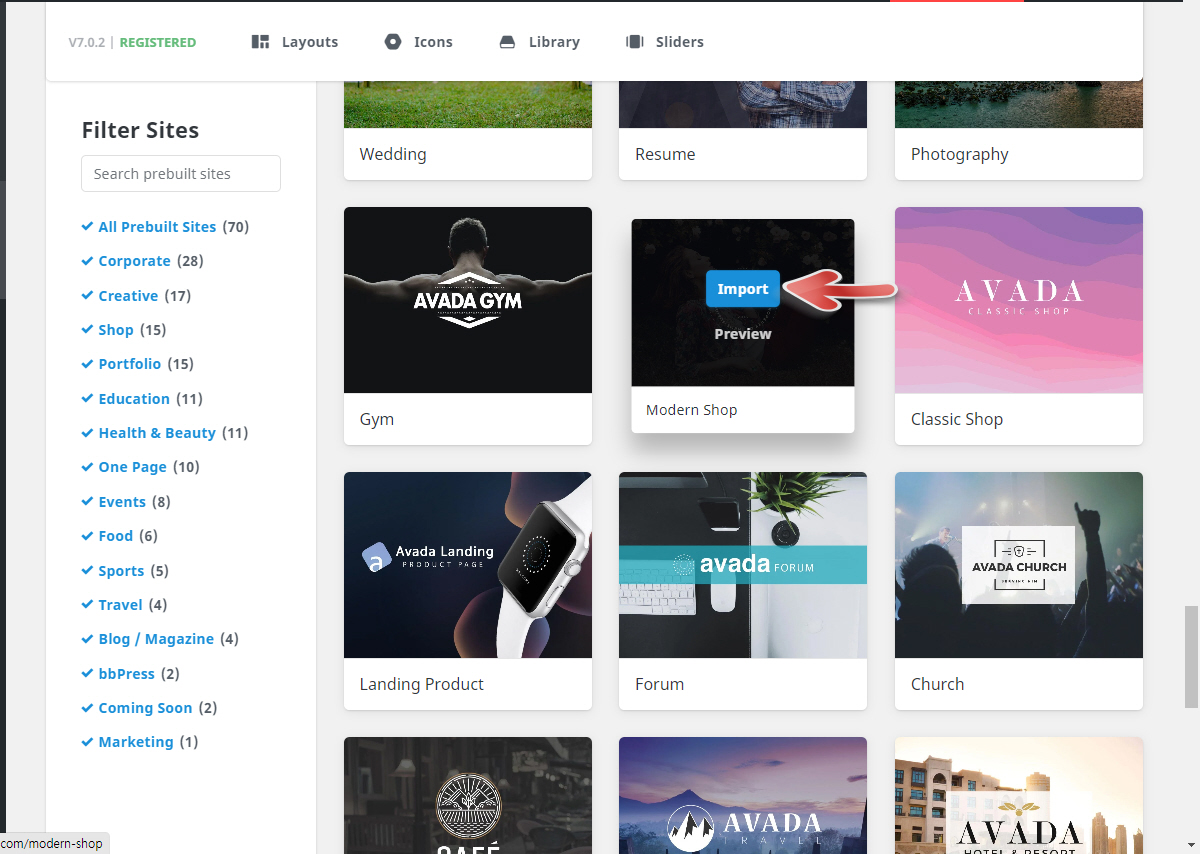Select the Café site thumbnail
This screenshot has width=1200, height=854.
[x=468, y=795]
